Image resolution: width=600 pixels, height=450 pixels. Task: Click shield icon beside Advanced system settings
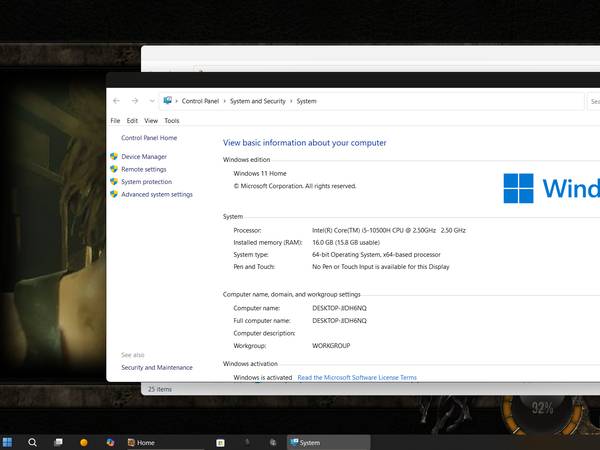114,195
